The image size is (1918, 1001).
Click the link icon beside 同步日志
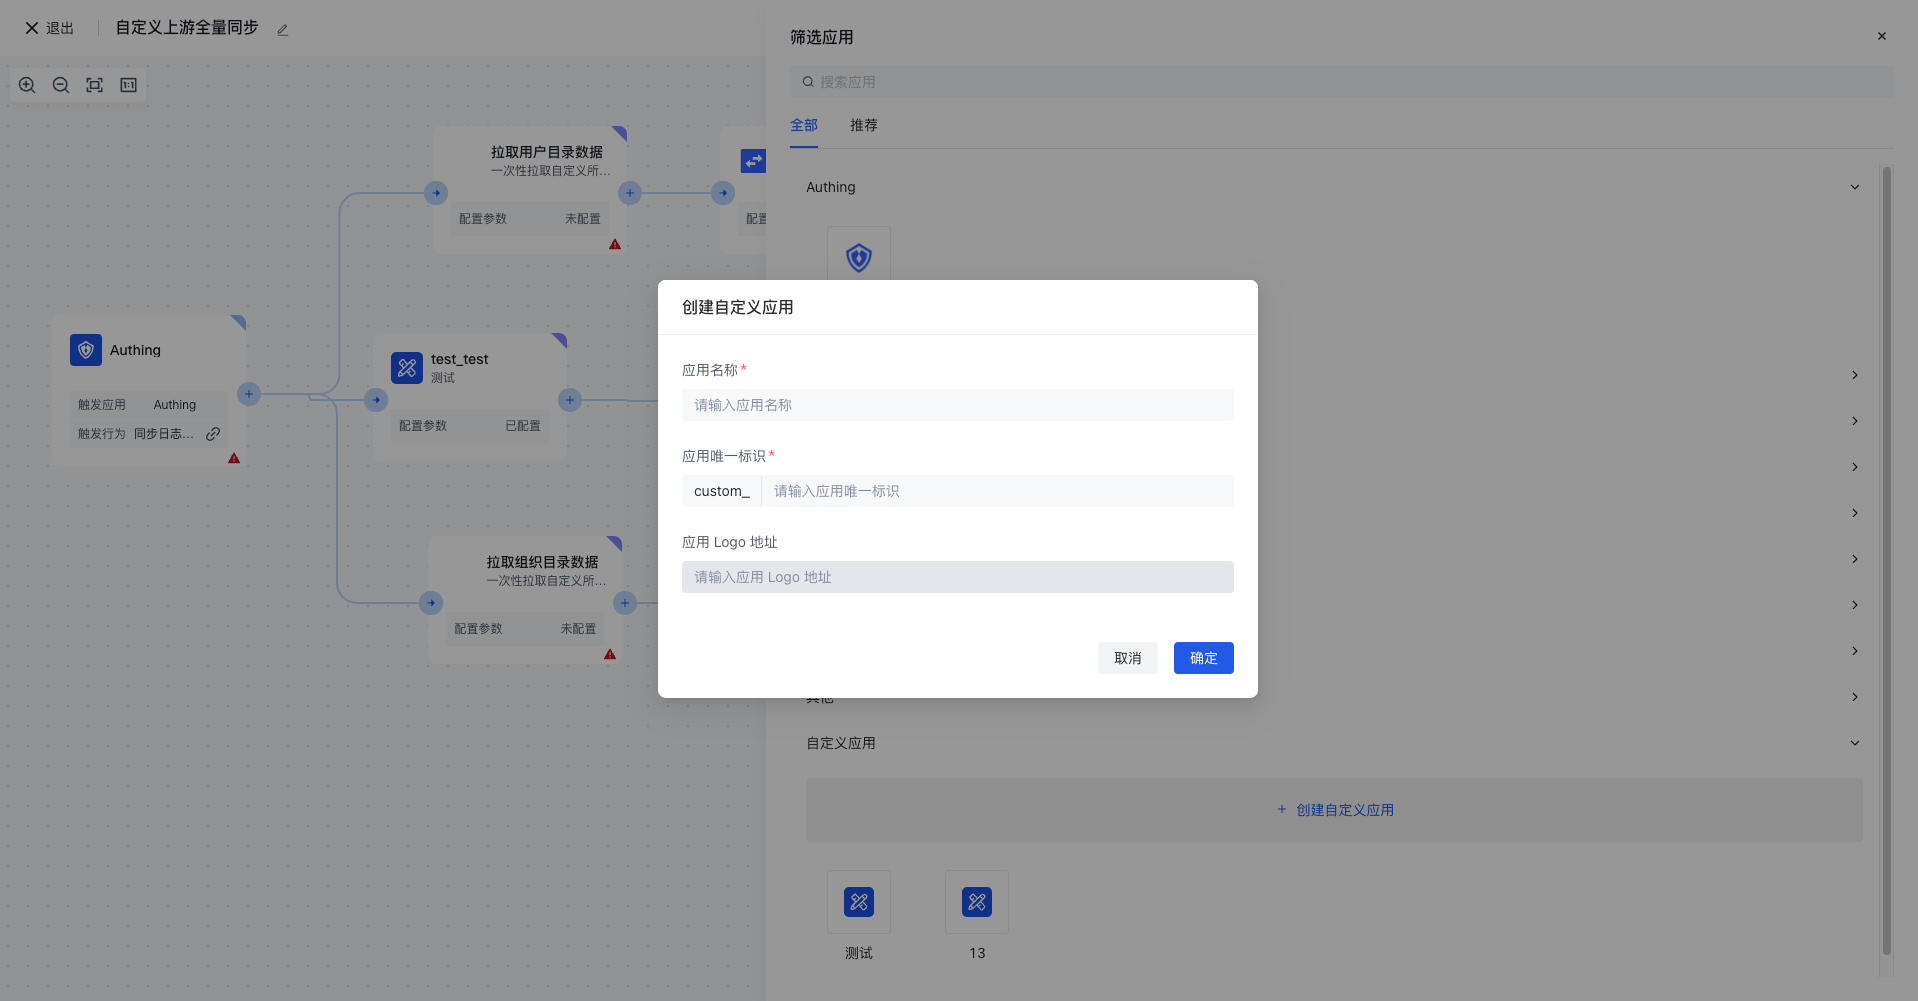213,434
